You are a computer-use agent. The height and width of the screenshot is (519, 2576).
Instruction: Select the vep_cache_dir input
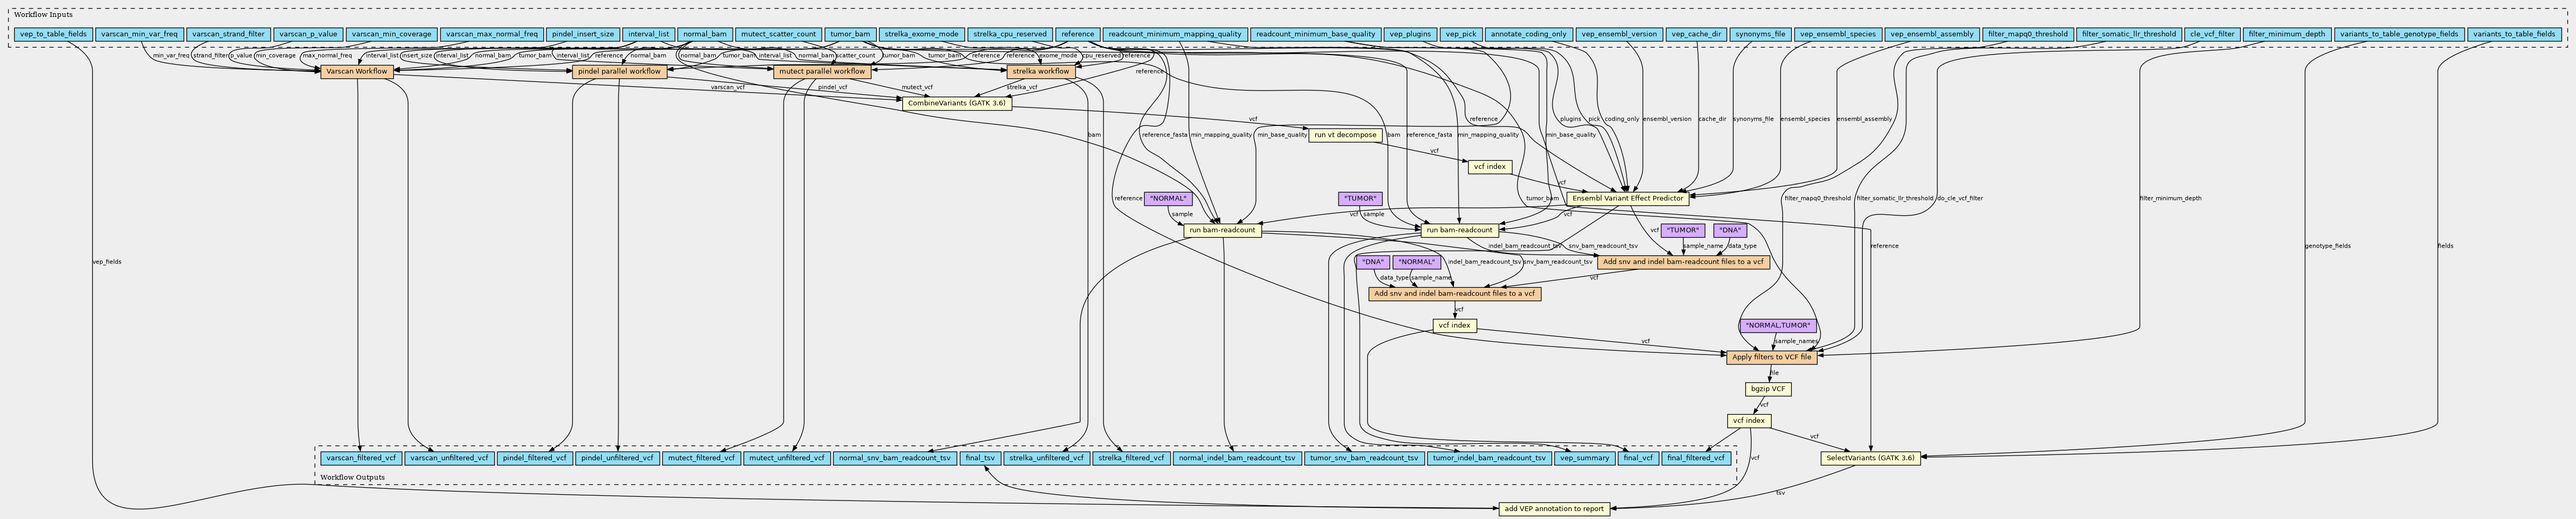(1697, 34)
